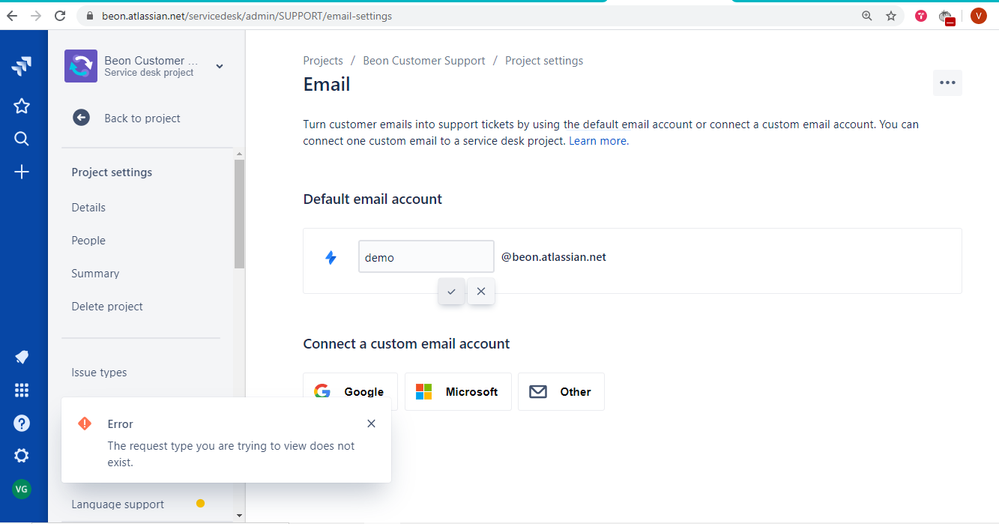Click the yellow dot beside Language support

201,504
